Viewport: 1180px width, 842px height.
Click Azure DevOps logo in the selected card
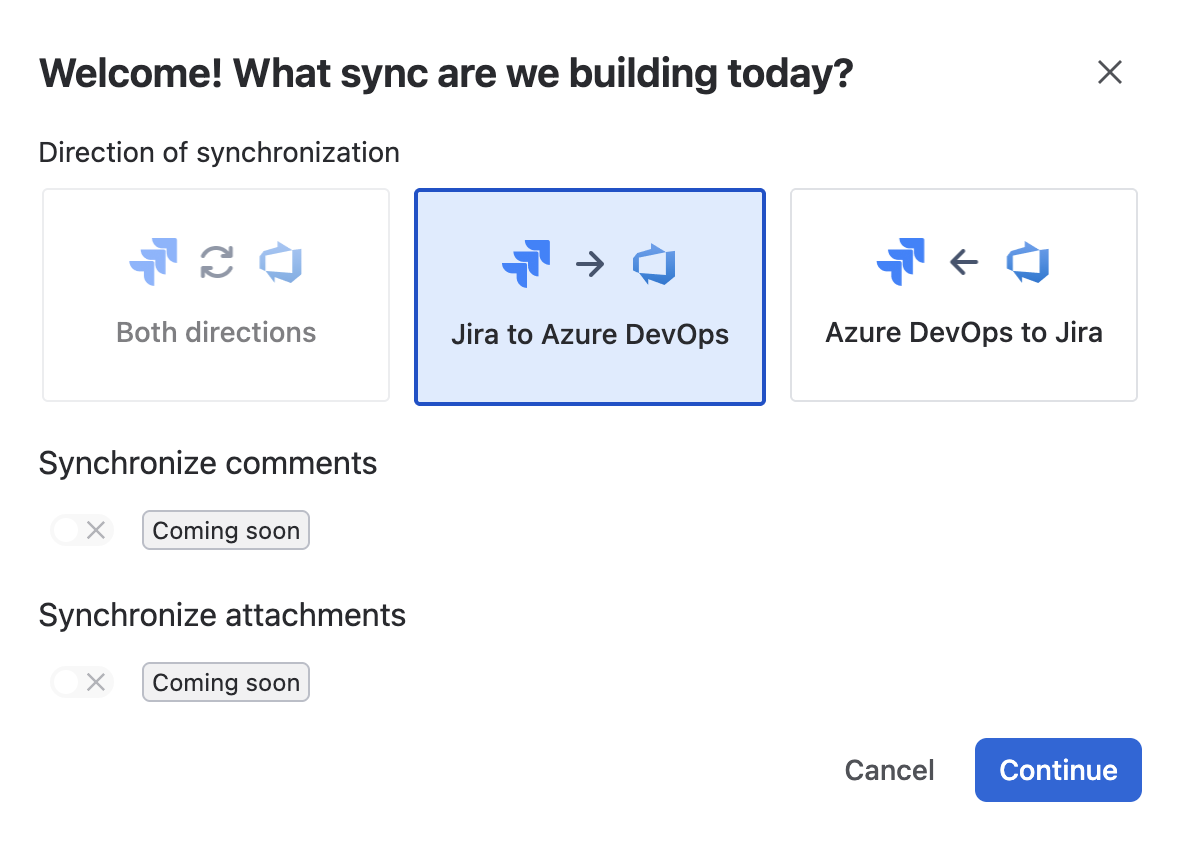[654, 264]
